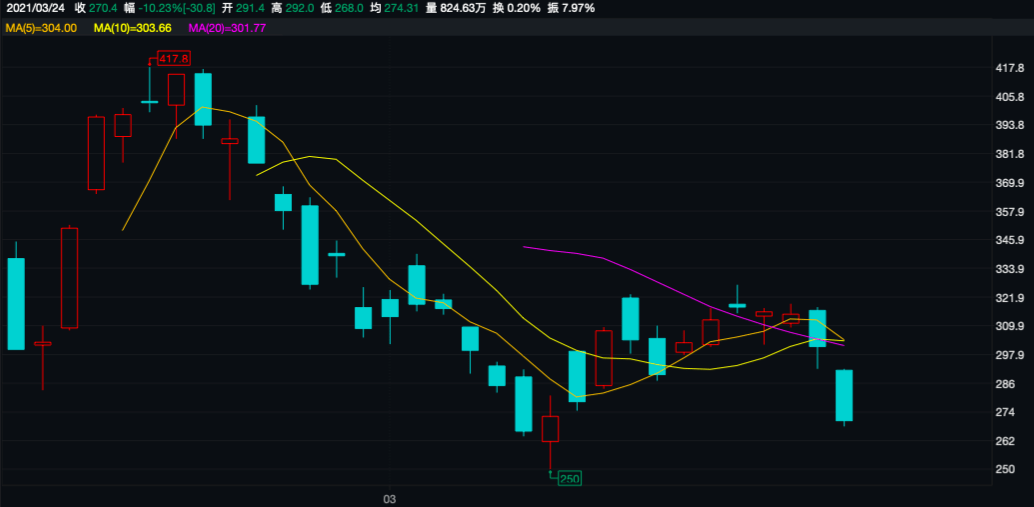Click the 03 month marker on time axis
Viewport: 1034px width, 507px height.
[391, 497]
